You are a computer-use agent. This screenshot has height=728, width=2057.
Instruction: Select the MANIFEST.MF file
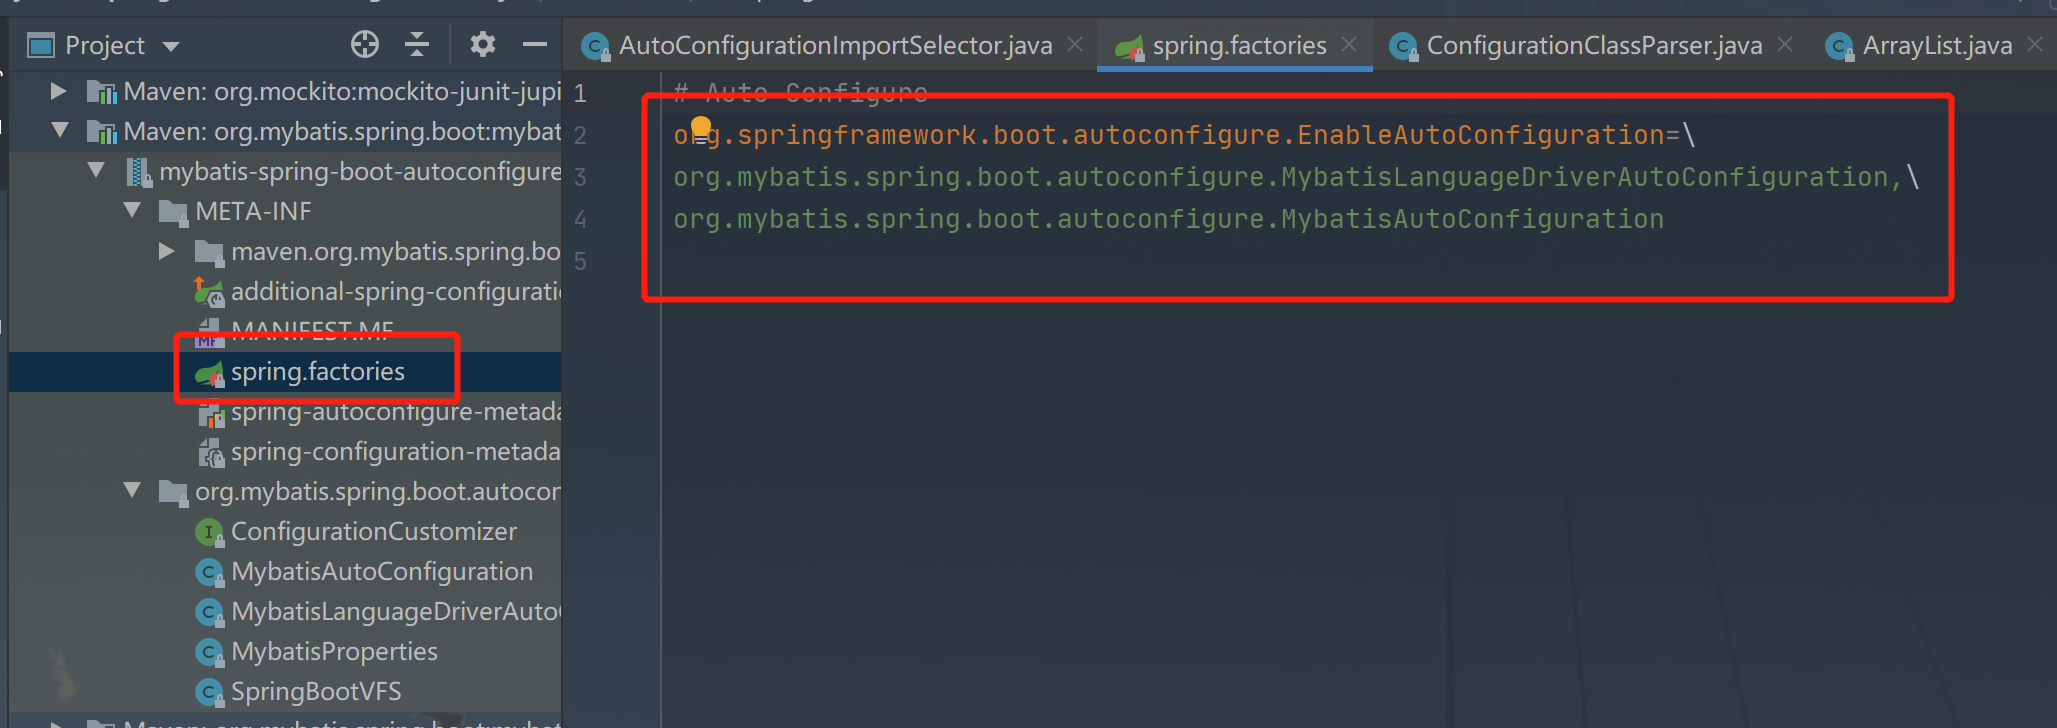coord(312,331)
